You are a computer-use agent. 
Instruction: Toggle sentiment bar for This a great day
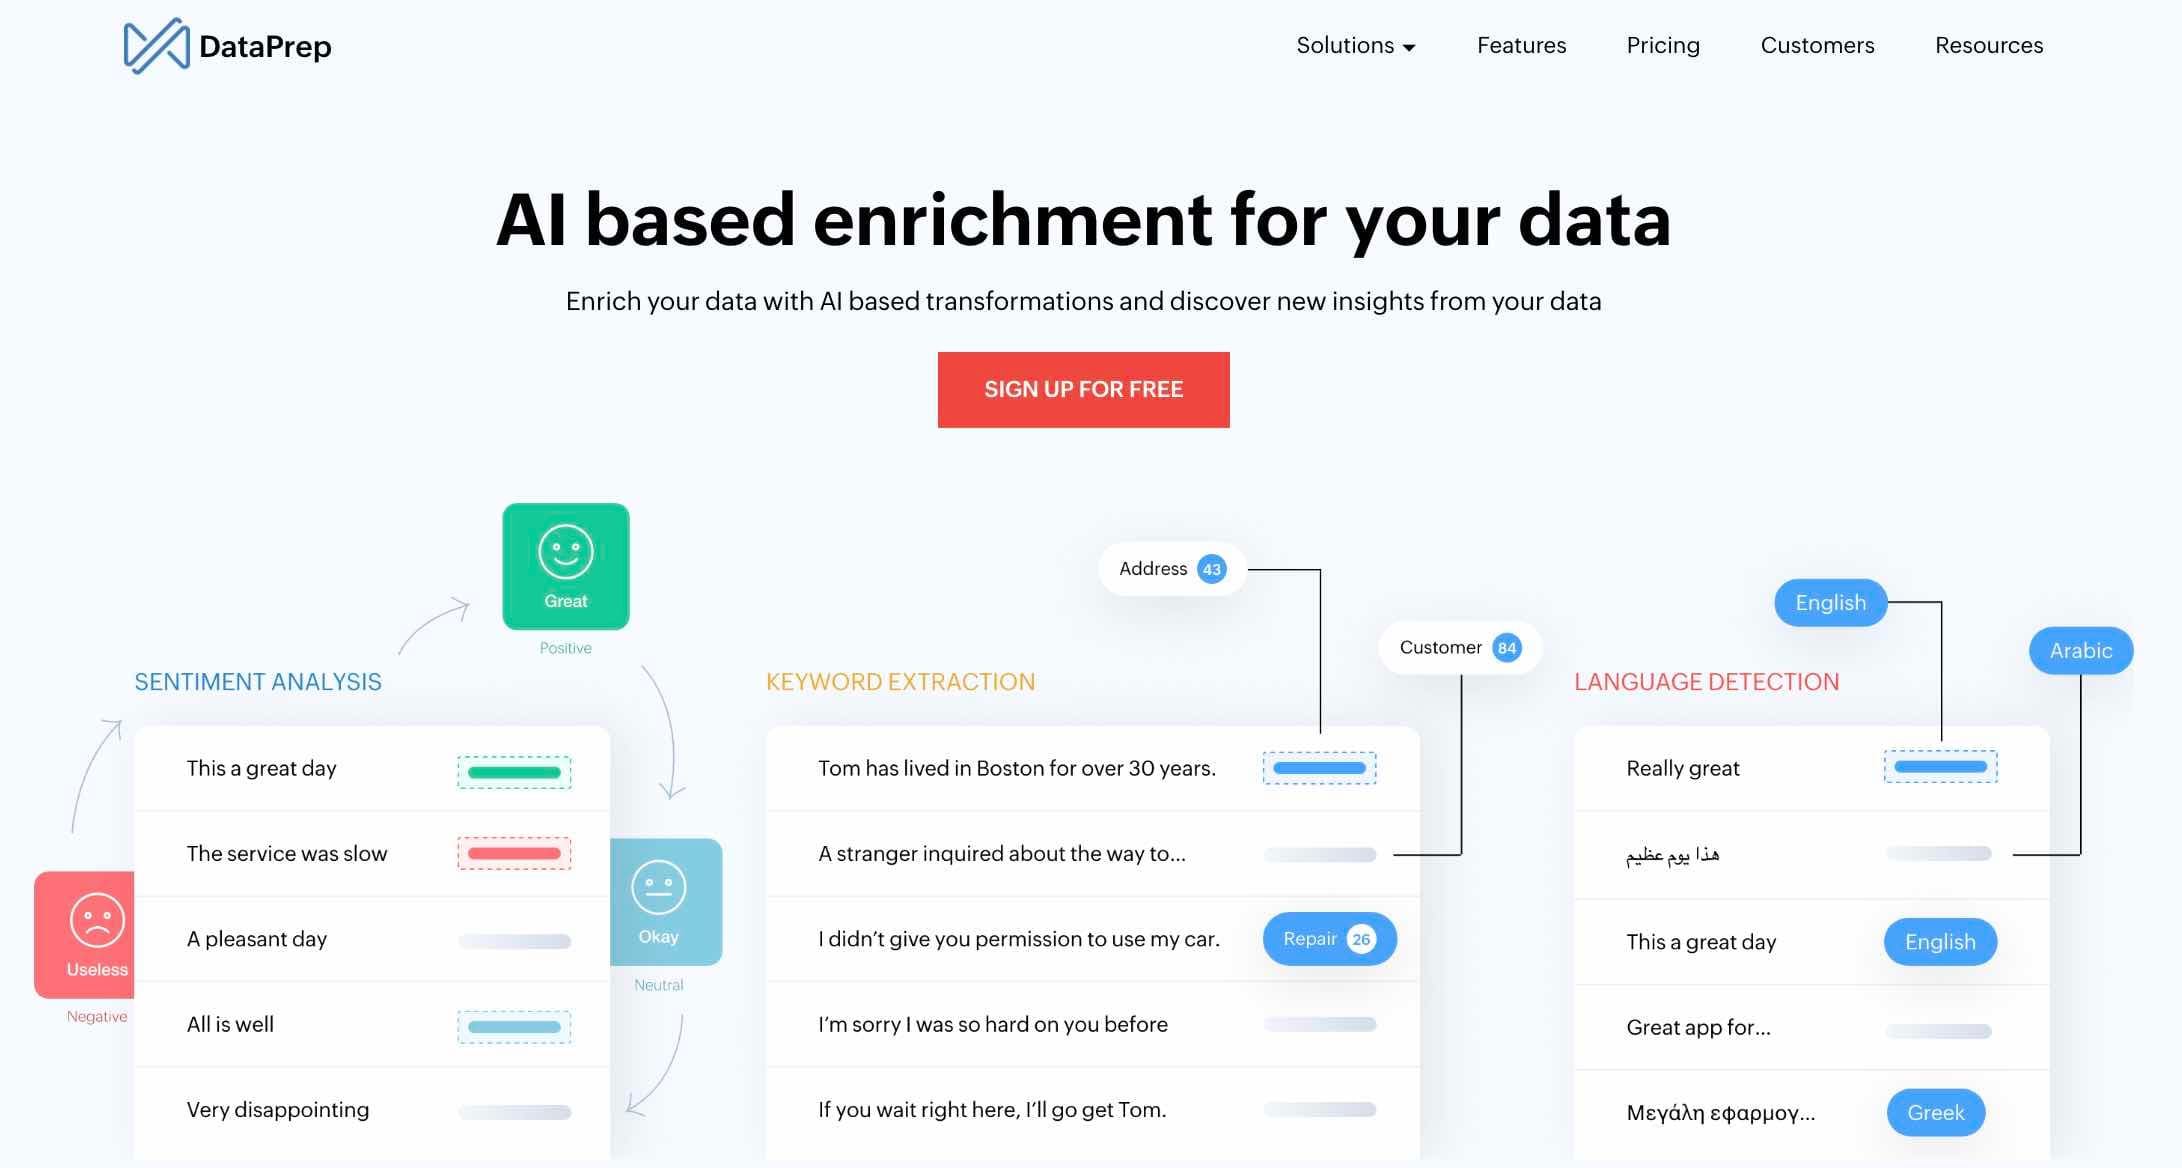point(509,767)
